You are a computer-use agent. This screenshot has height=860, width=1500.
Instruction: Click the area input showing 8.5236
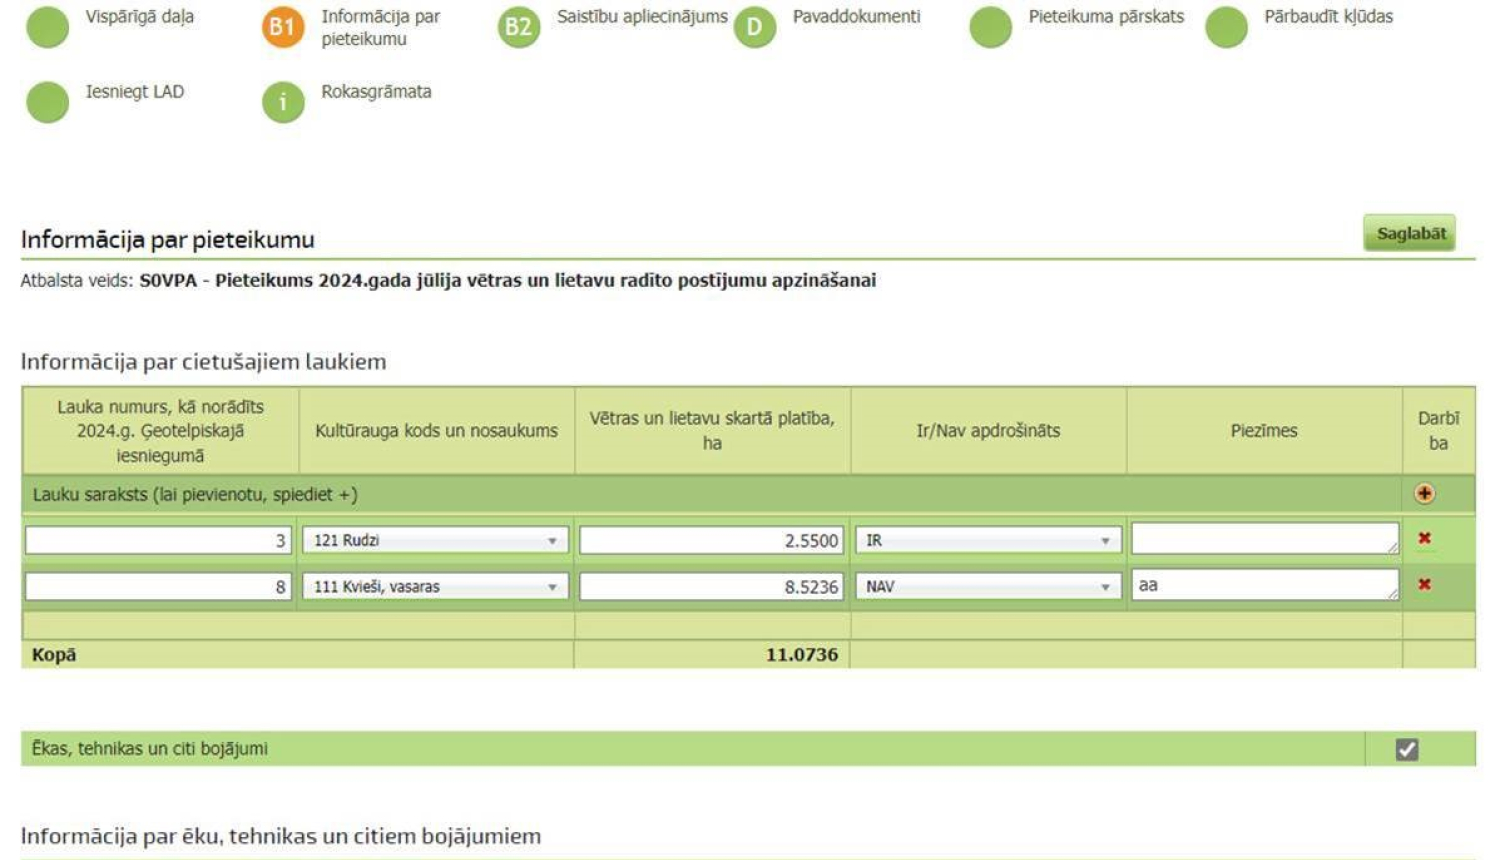point(711,587)
